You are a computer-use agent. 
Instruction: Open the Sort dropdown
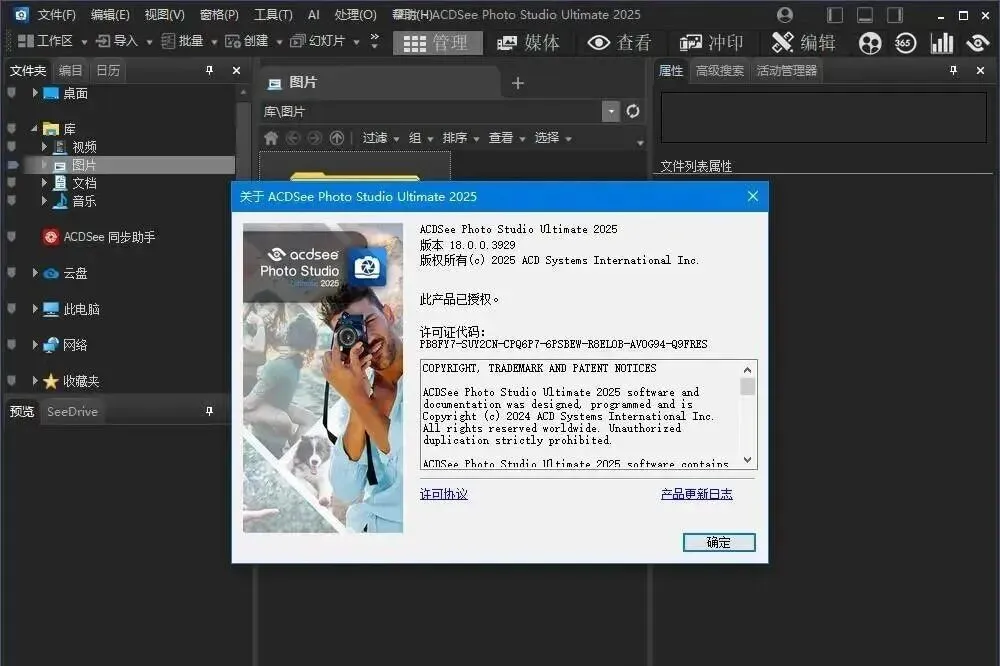[x=460, y=138]
